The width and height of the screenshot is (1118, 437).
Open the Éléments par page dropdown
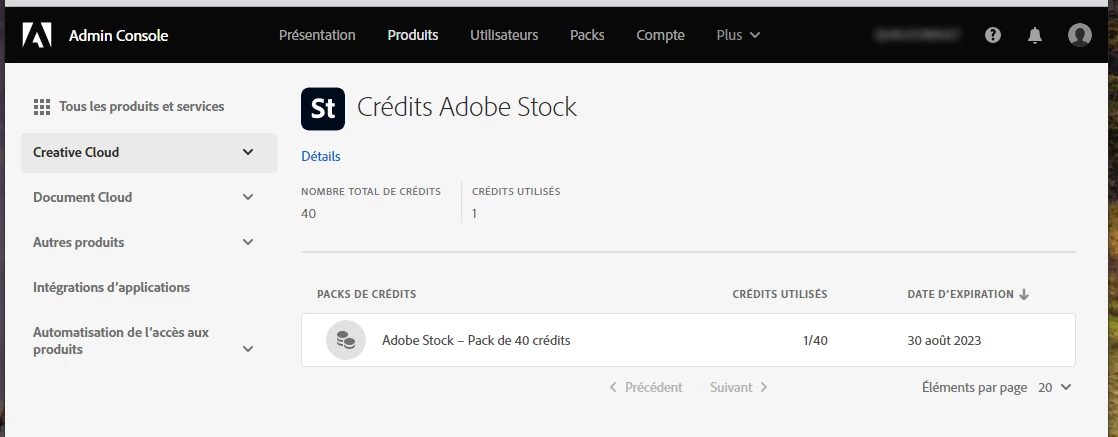(1054, 387)
